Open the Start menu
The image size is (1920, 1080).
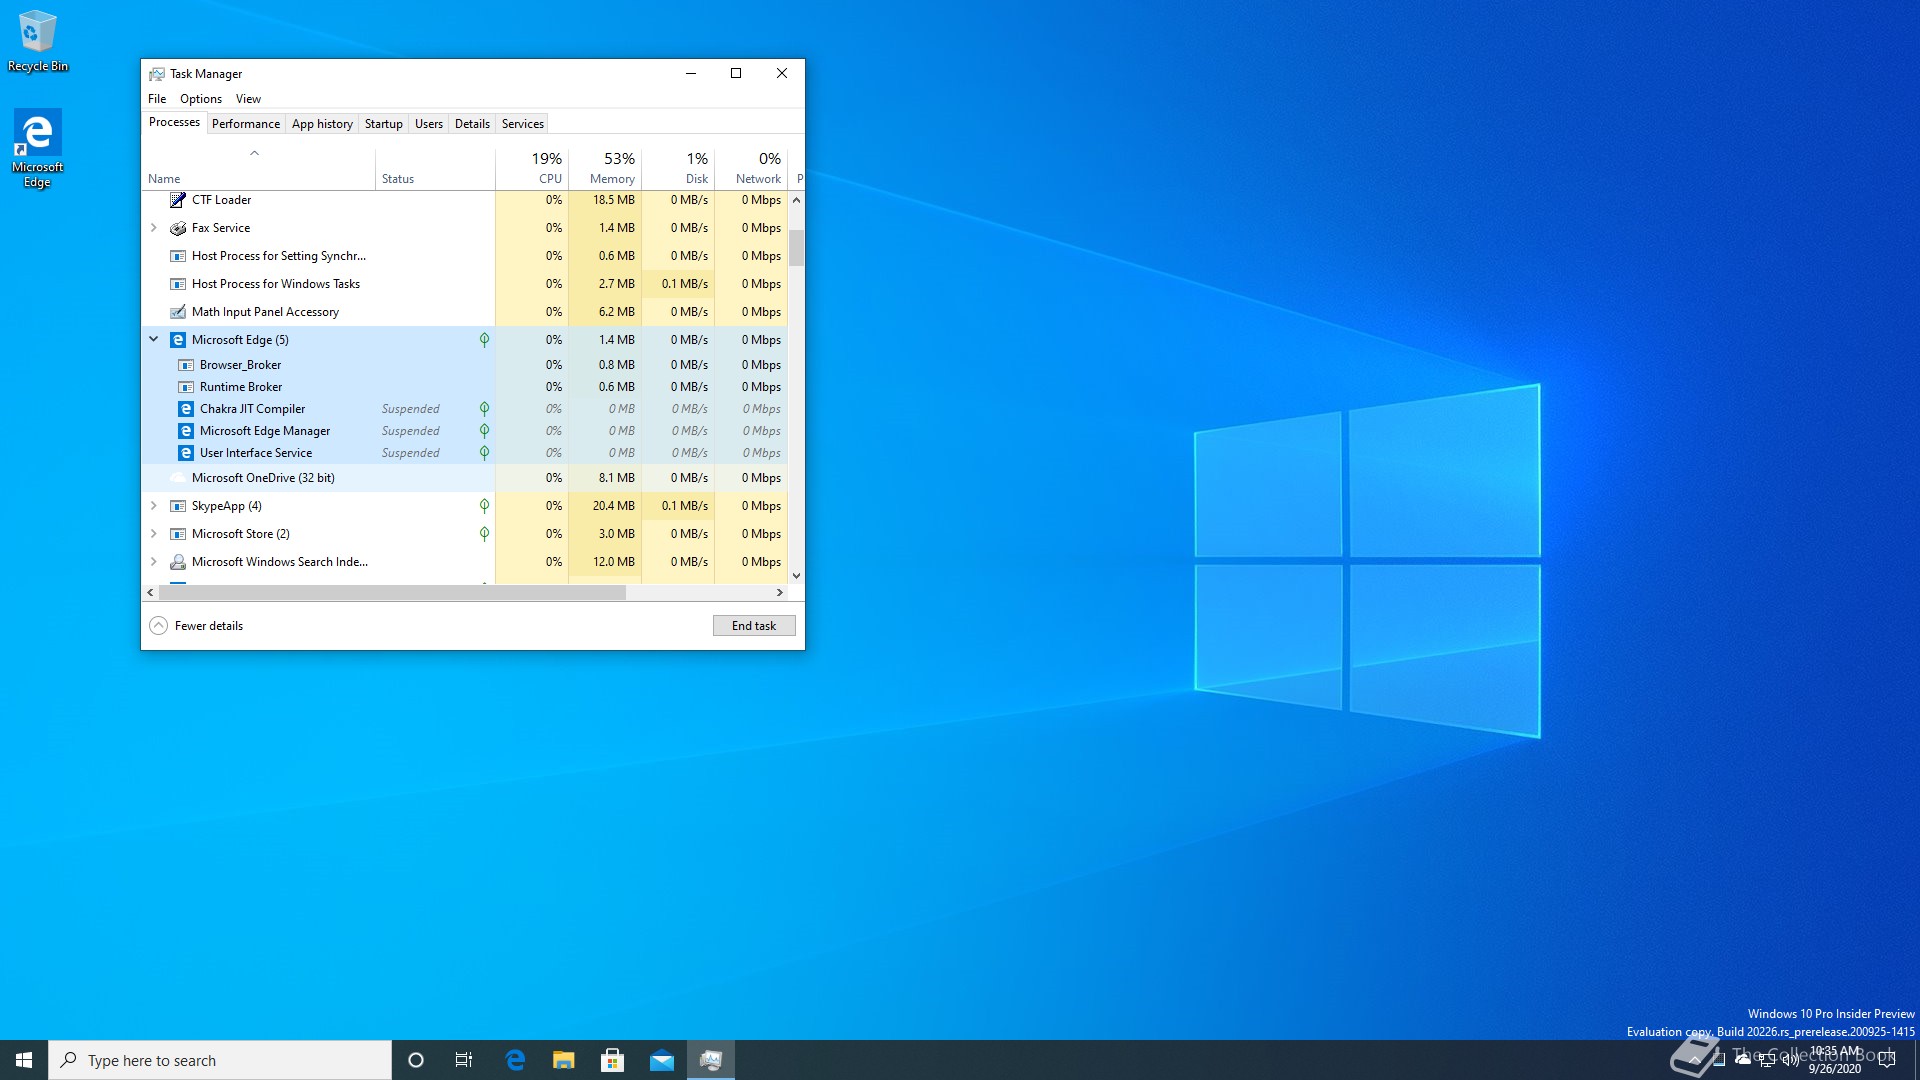(24, 1060)
